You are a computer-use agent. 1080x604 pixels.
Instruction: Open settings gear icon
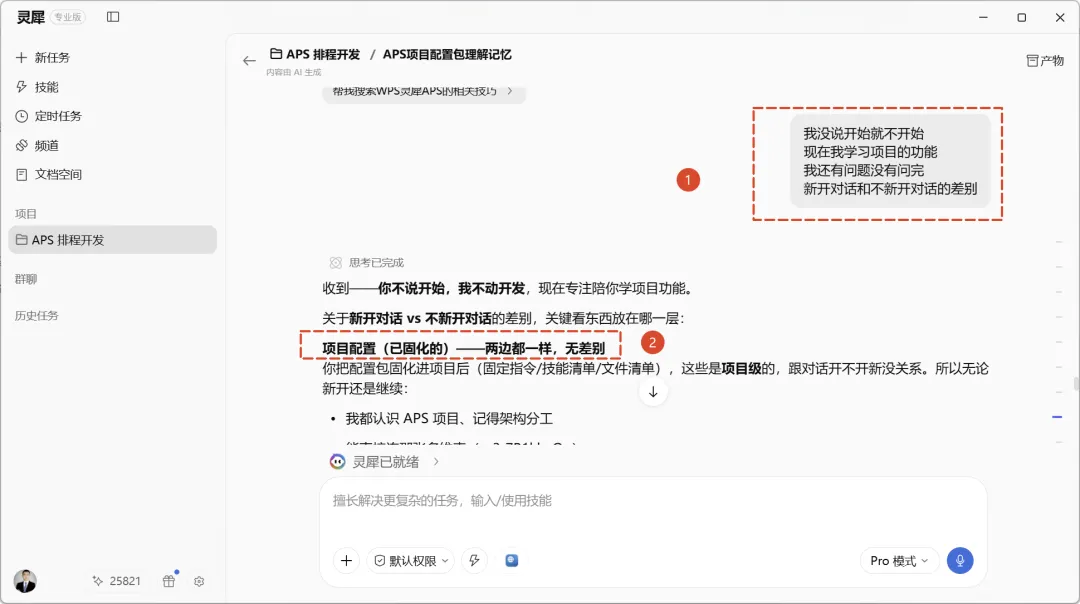click(x=199, y=581)
